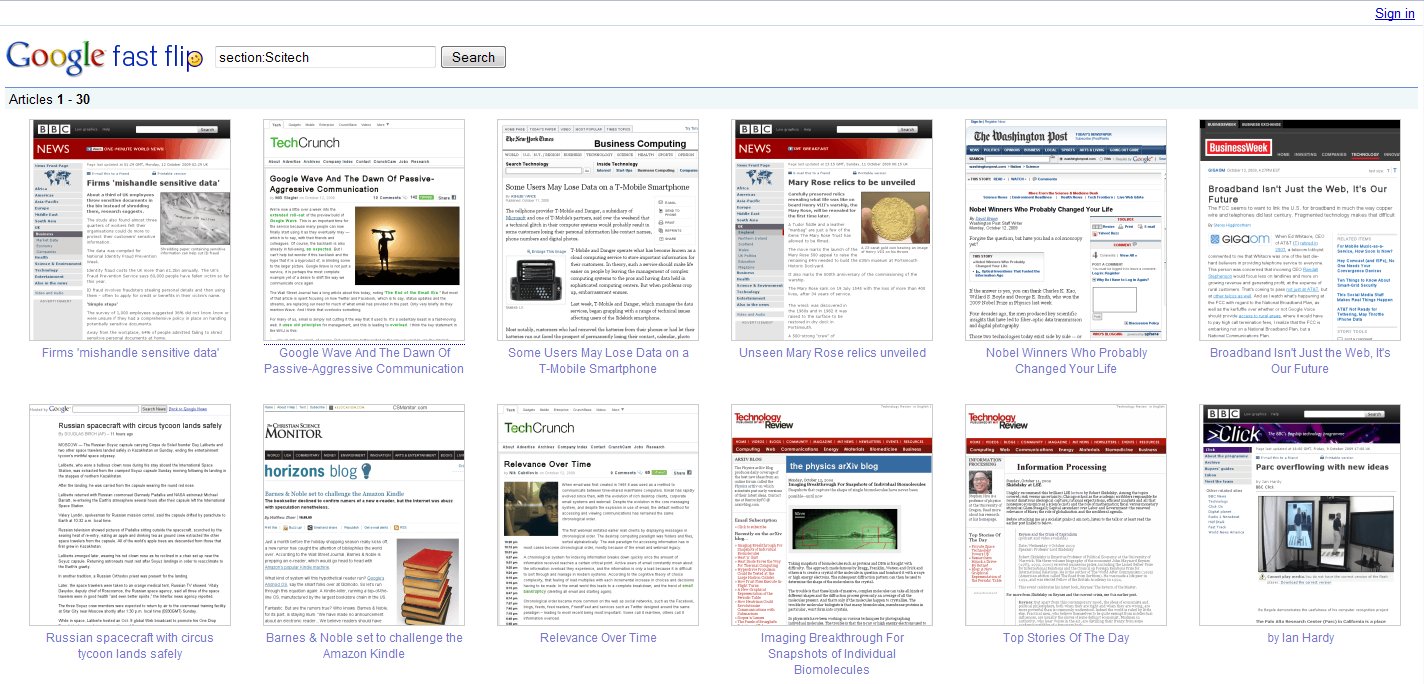Screen dimensions: 1424x684
Task: Open the physics arXiv blog thumbnail
Action: coord(832,515)
